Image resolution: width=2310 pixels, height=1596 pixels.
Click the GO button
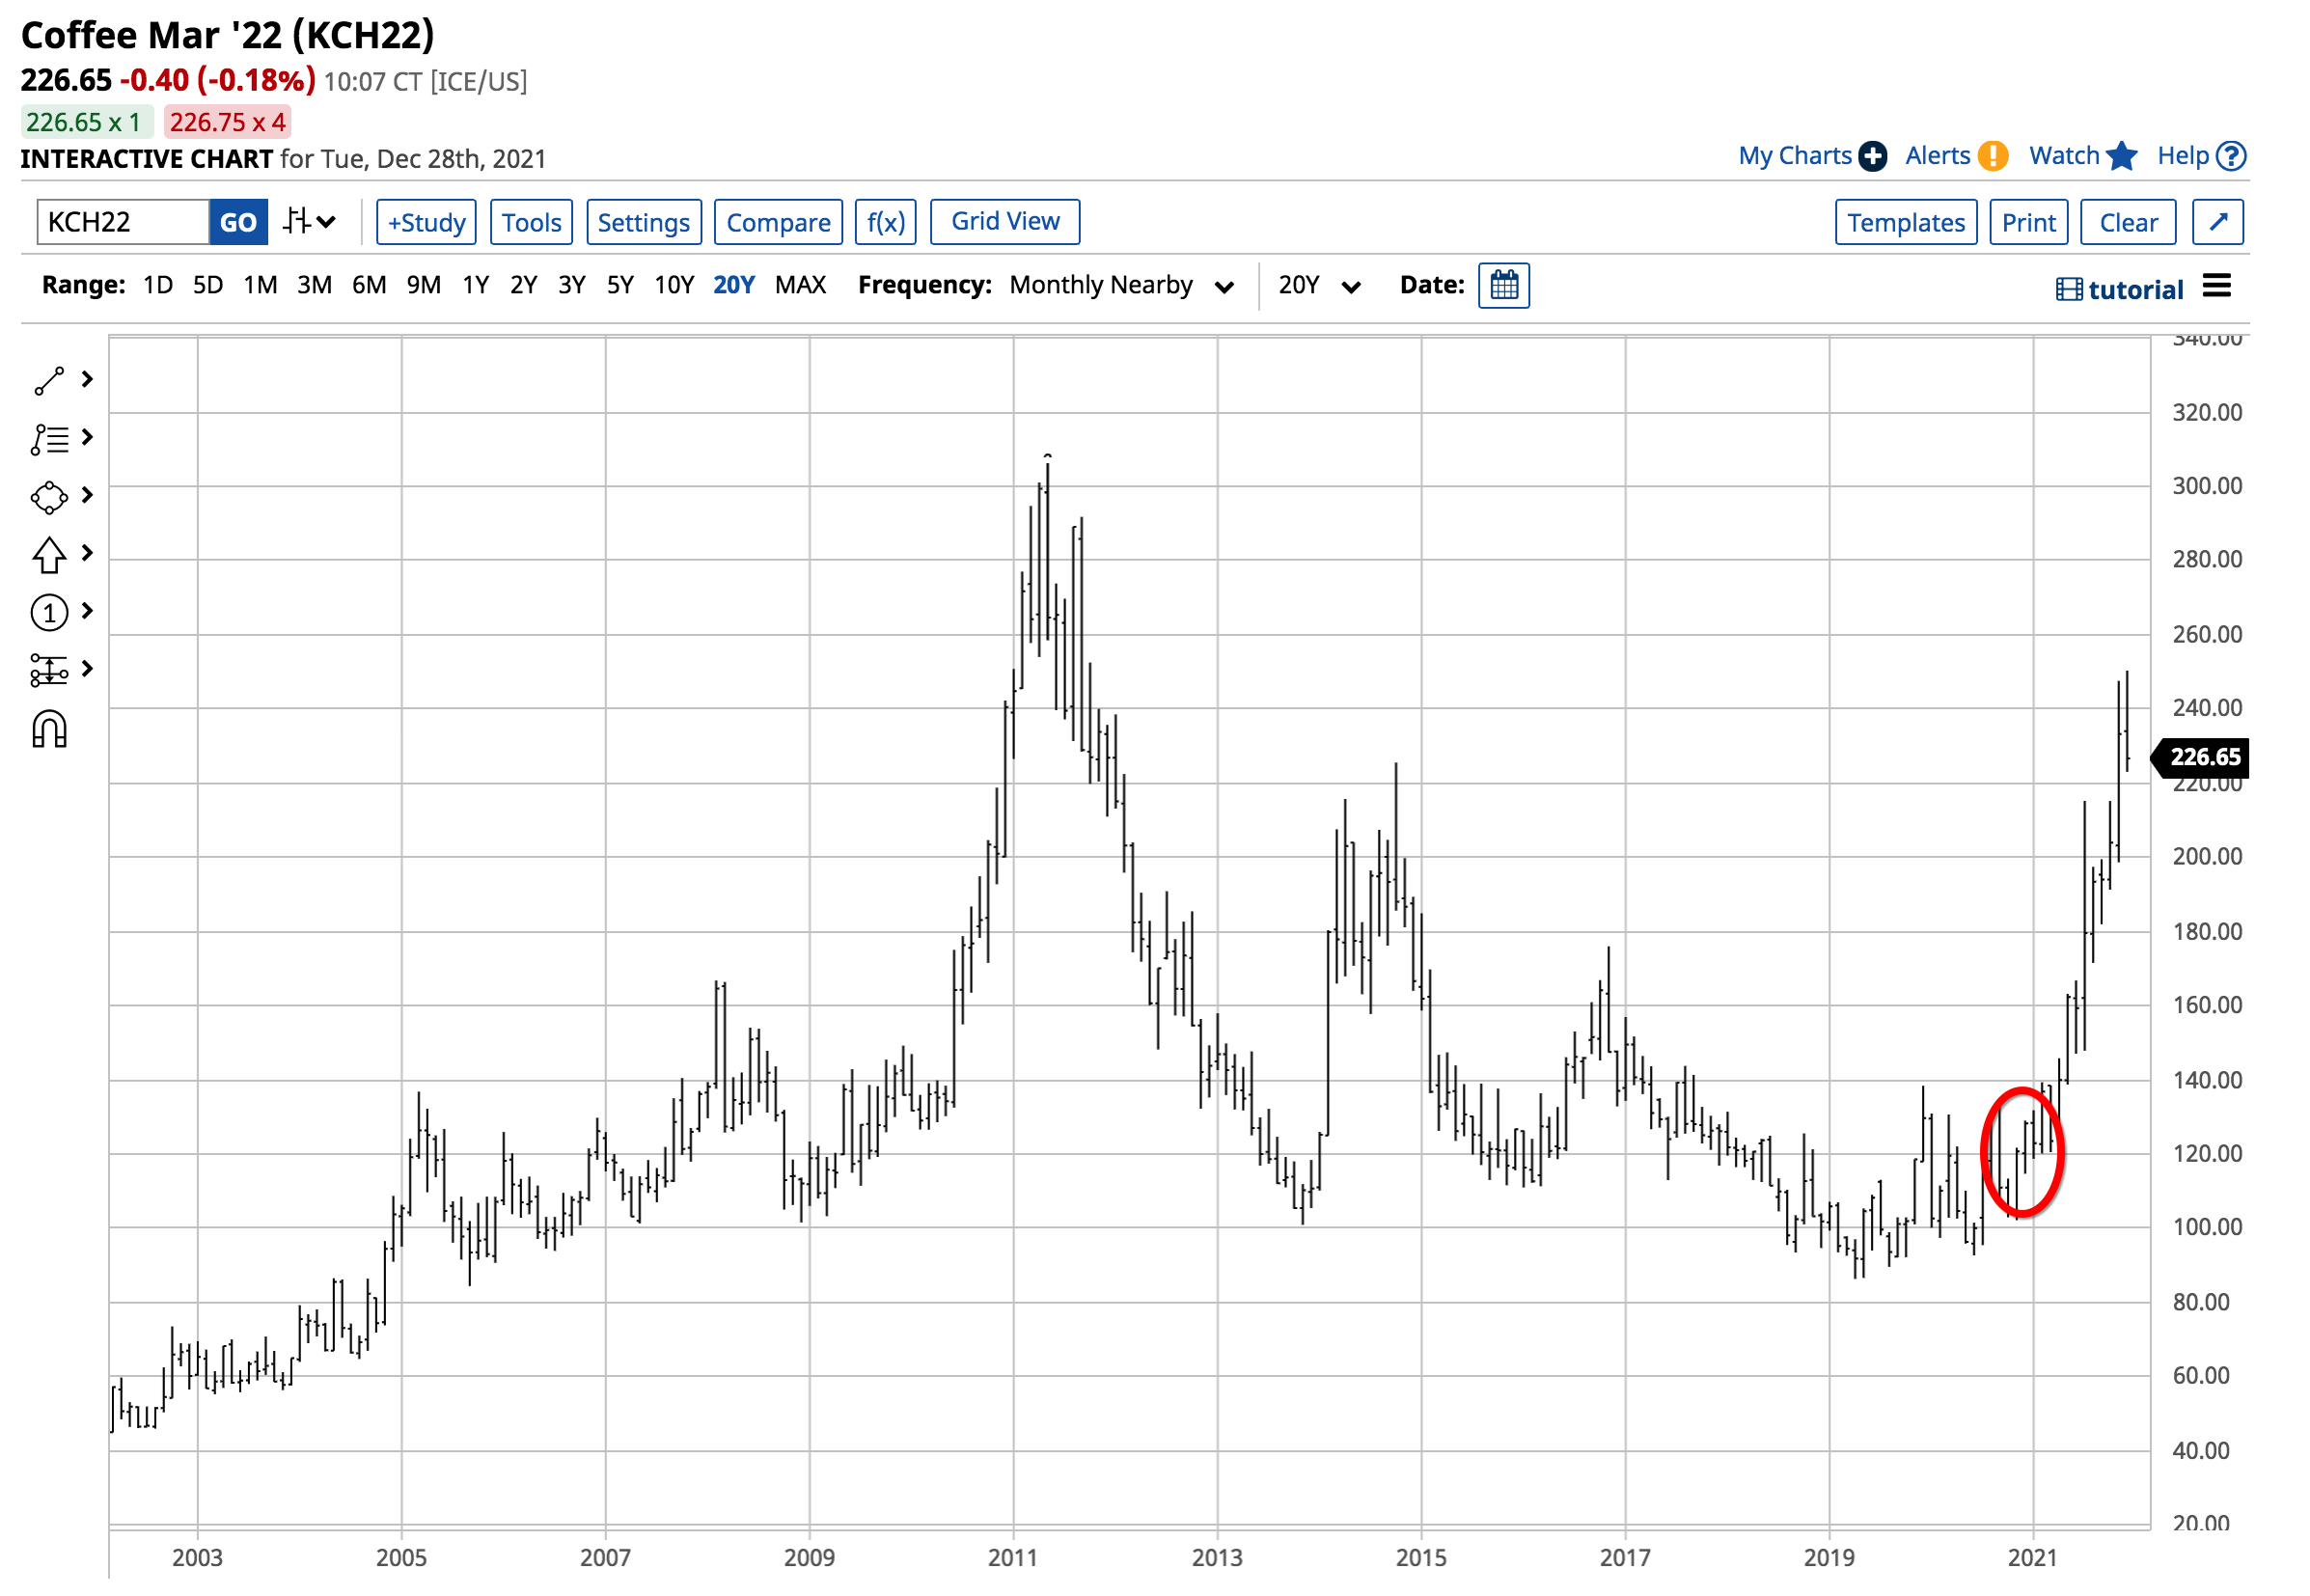pyautogui.click(x=238, y=221)
